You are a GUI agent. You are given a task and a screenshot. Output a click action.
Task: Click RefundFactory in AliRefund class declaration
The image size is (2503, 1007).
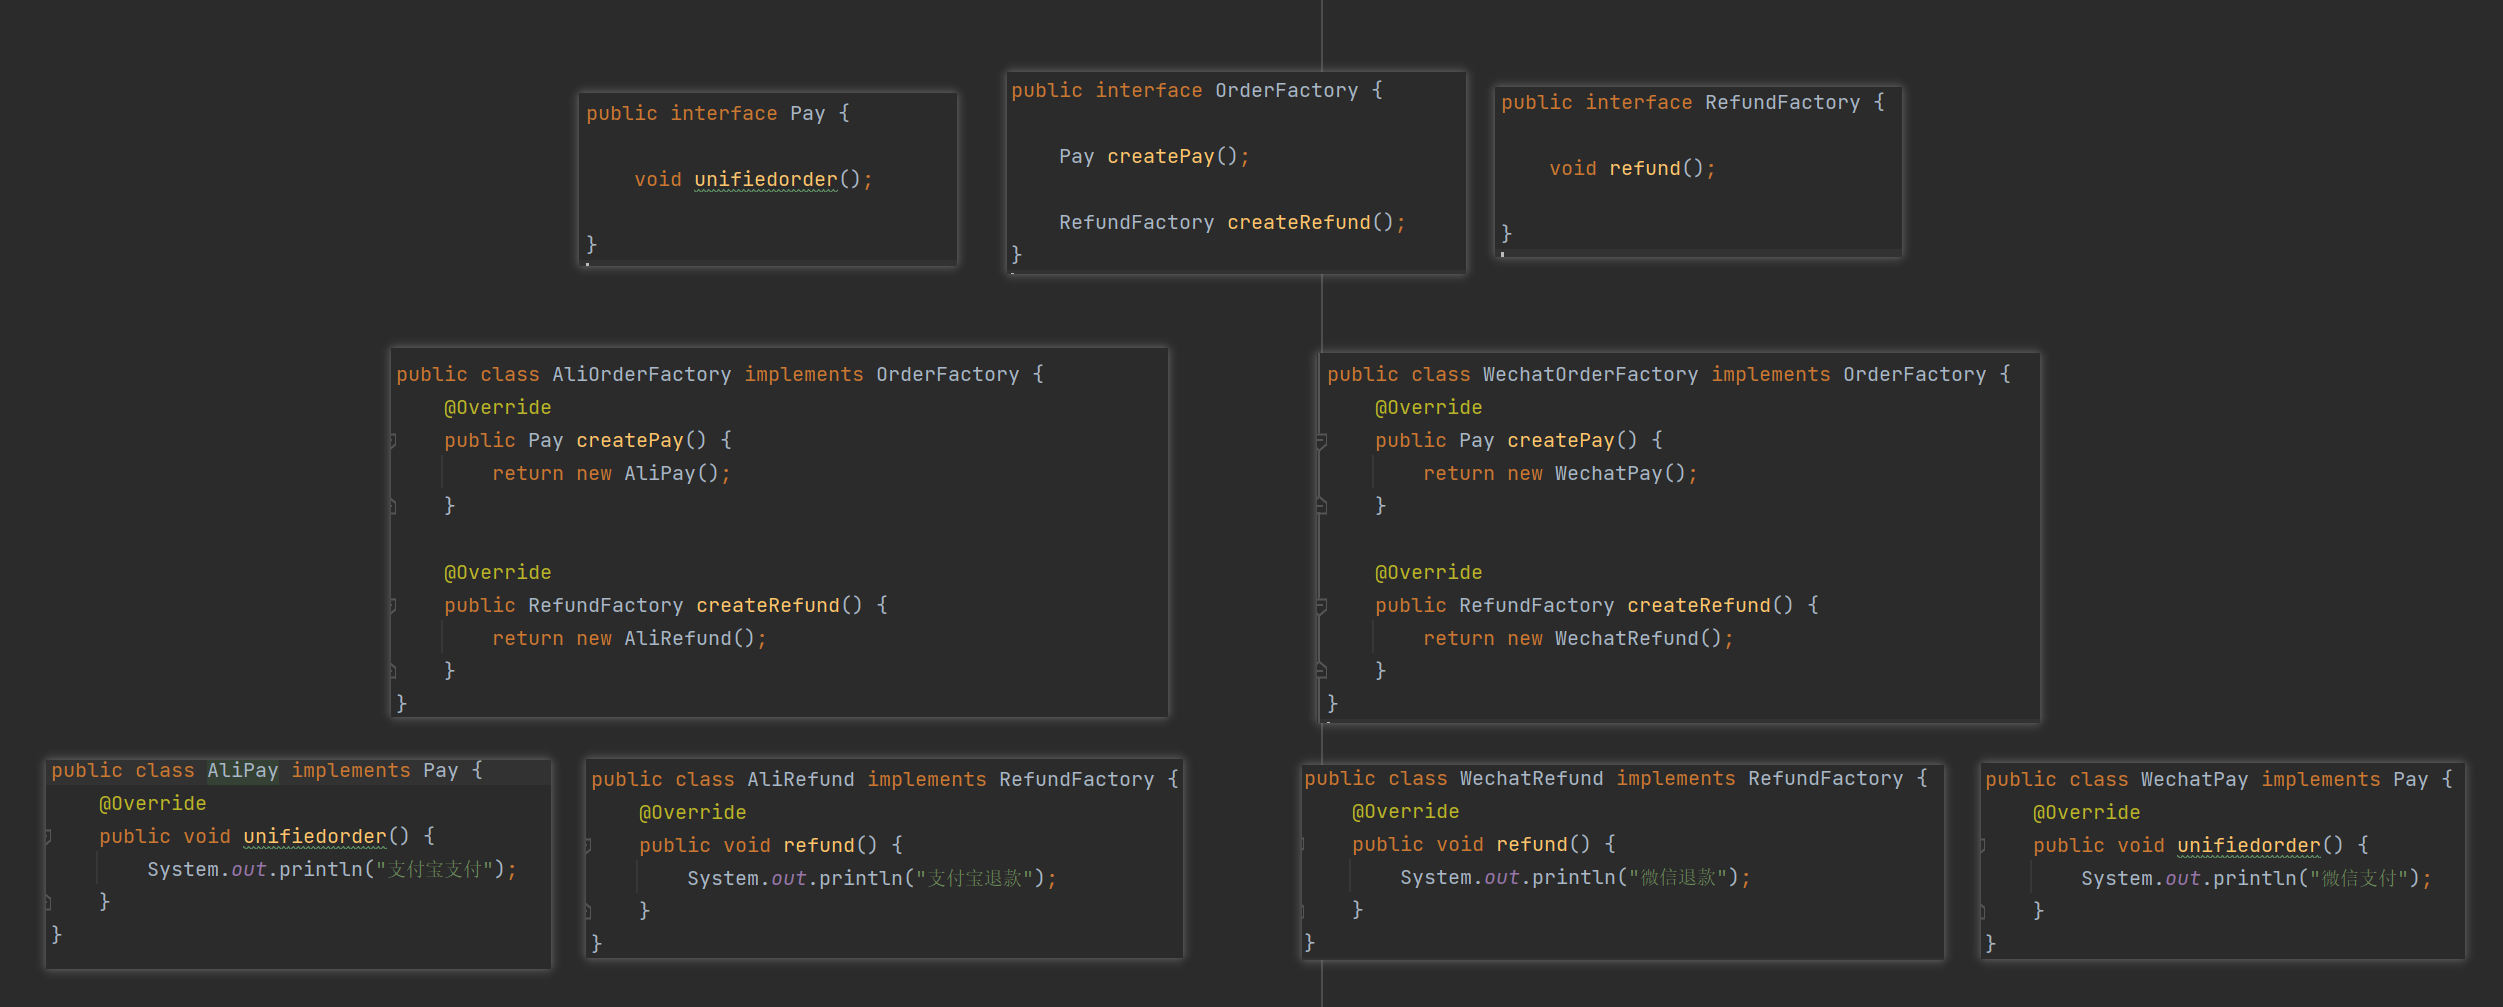1076,780
